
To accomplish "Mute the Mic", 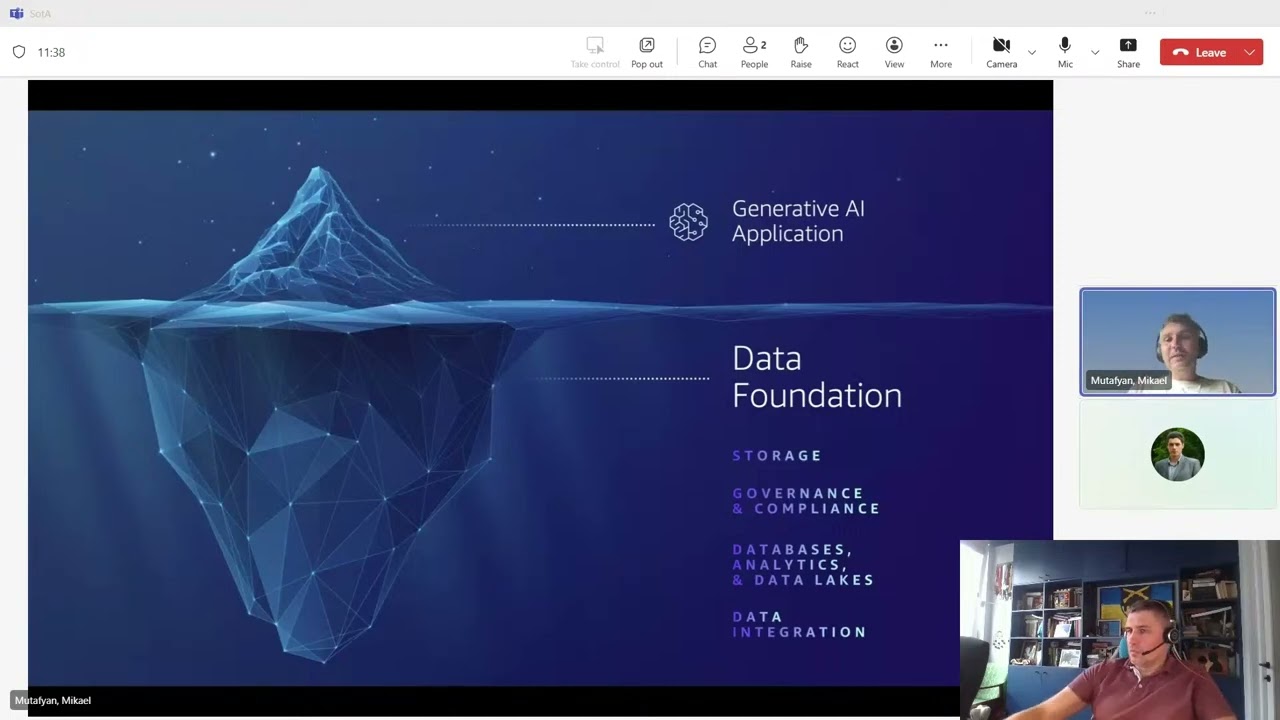I will tap(1065, 52).
